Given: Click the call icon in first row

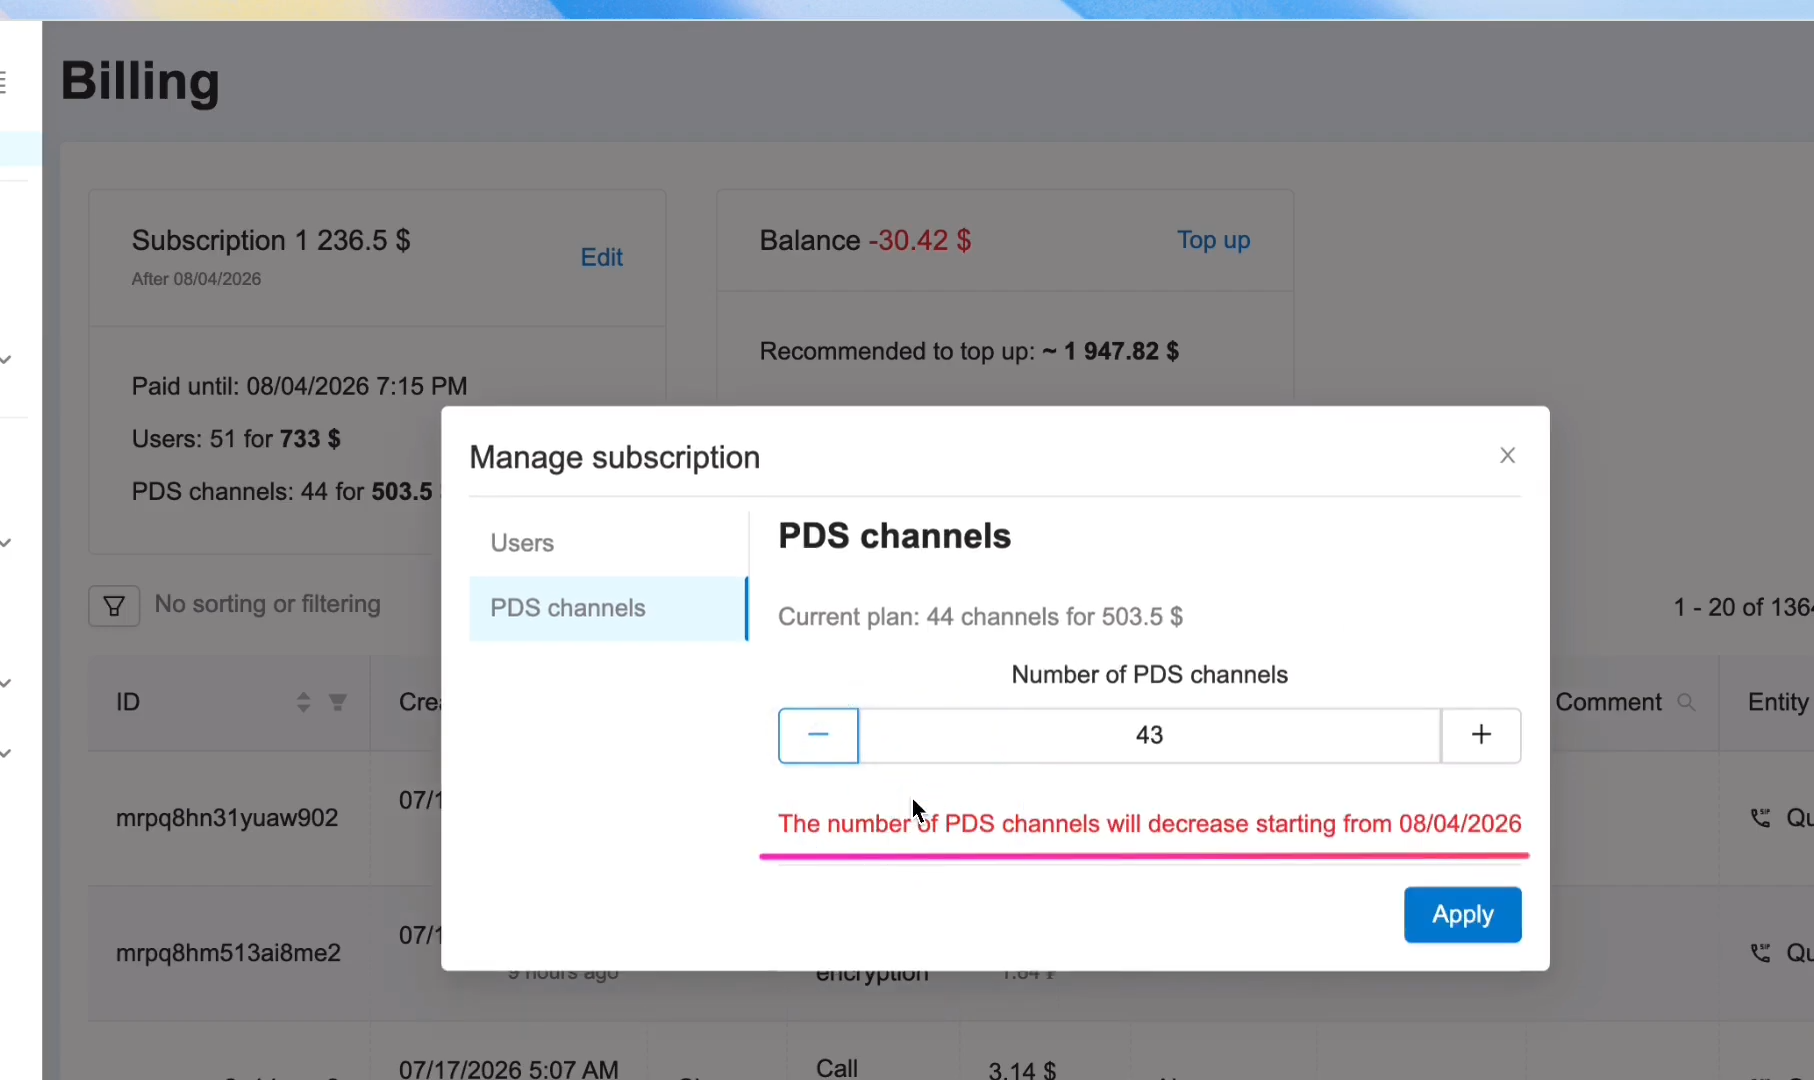Looking at the screenshot, I should pyautogui.click(x=1760, y=818).
